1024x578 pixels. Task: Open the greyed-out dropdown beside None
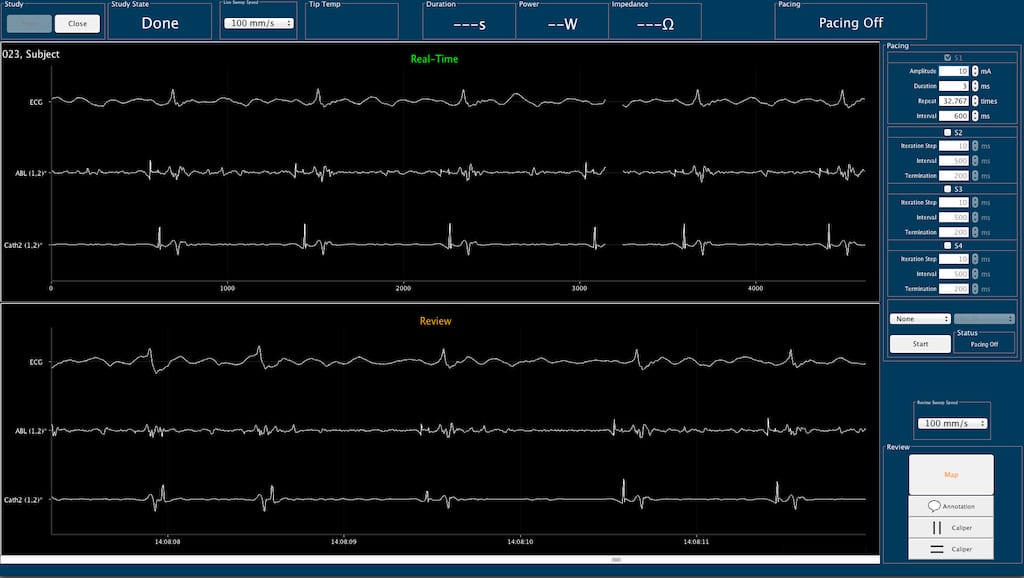click(x=984, y=319)
